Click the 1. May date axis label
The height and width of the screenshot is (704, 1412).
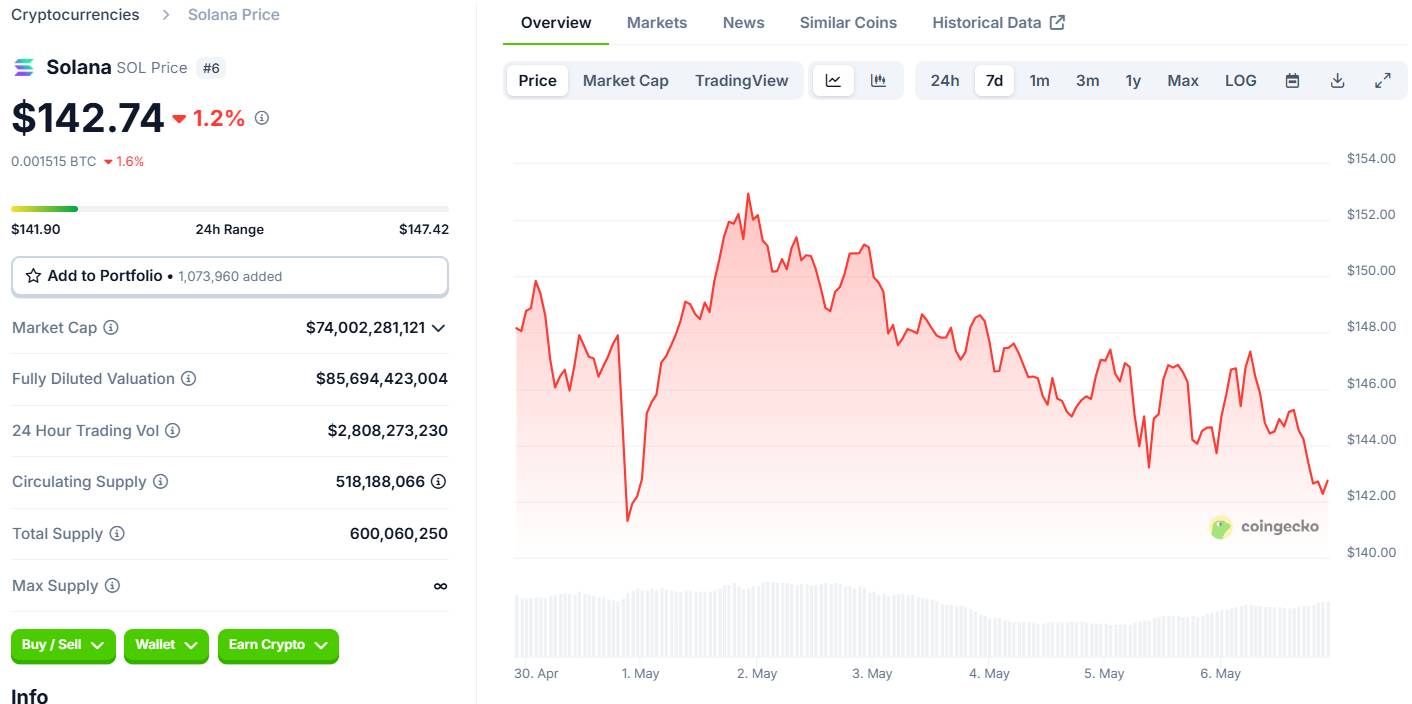coord(640,674)
